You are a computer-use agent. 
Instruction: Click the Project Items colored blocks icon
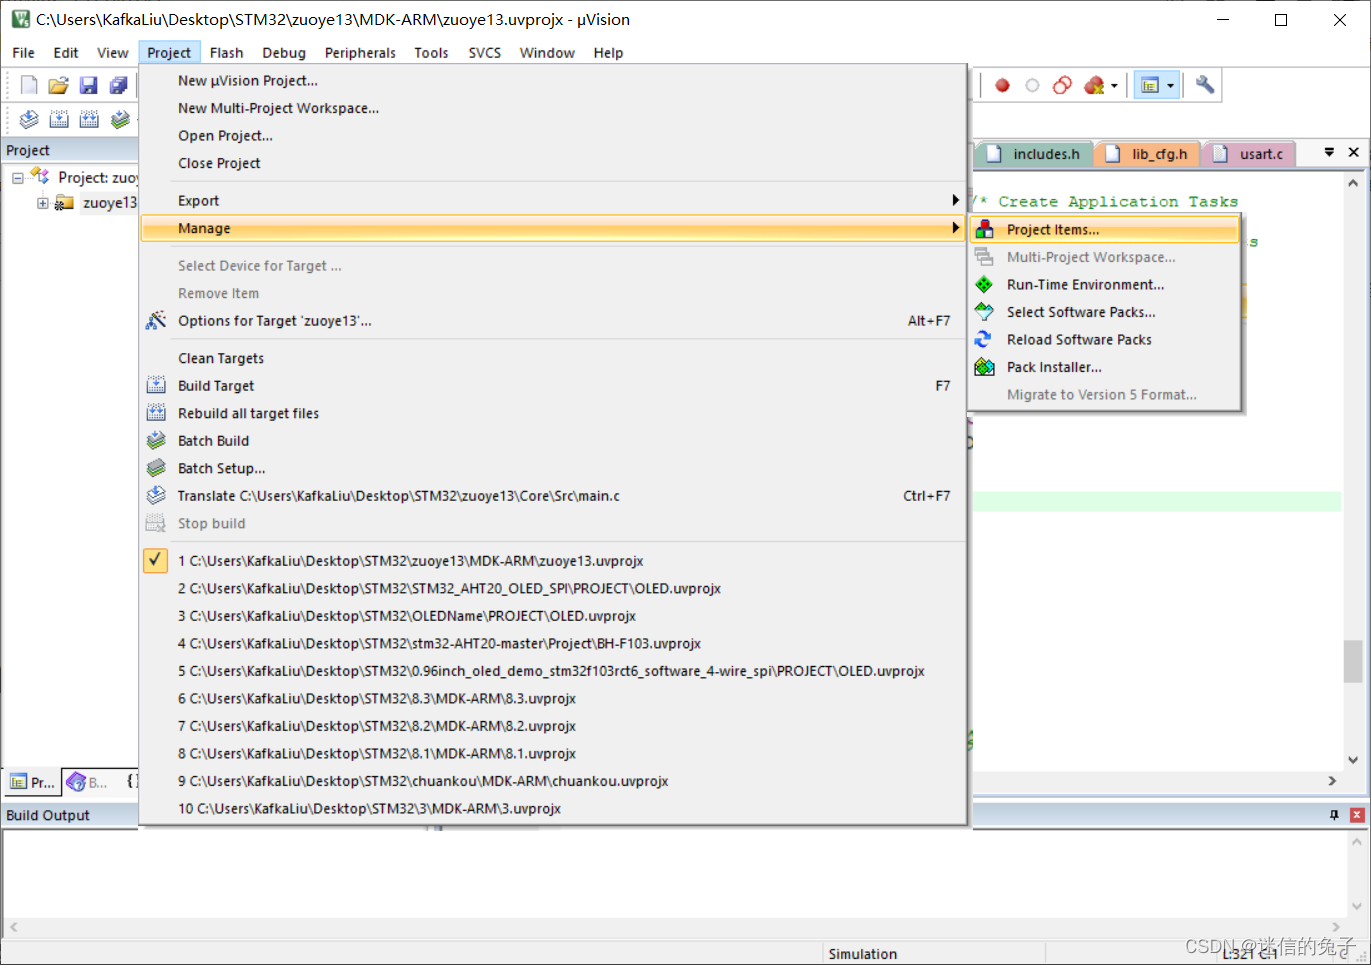click(x=985, y=229)
